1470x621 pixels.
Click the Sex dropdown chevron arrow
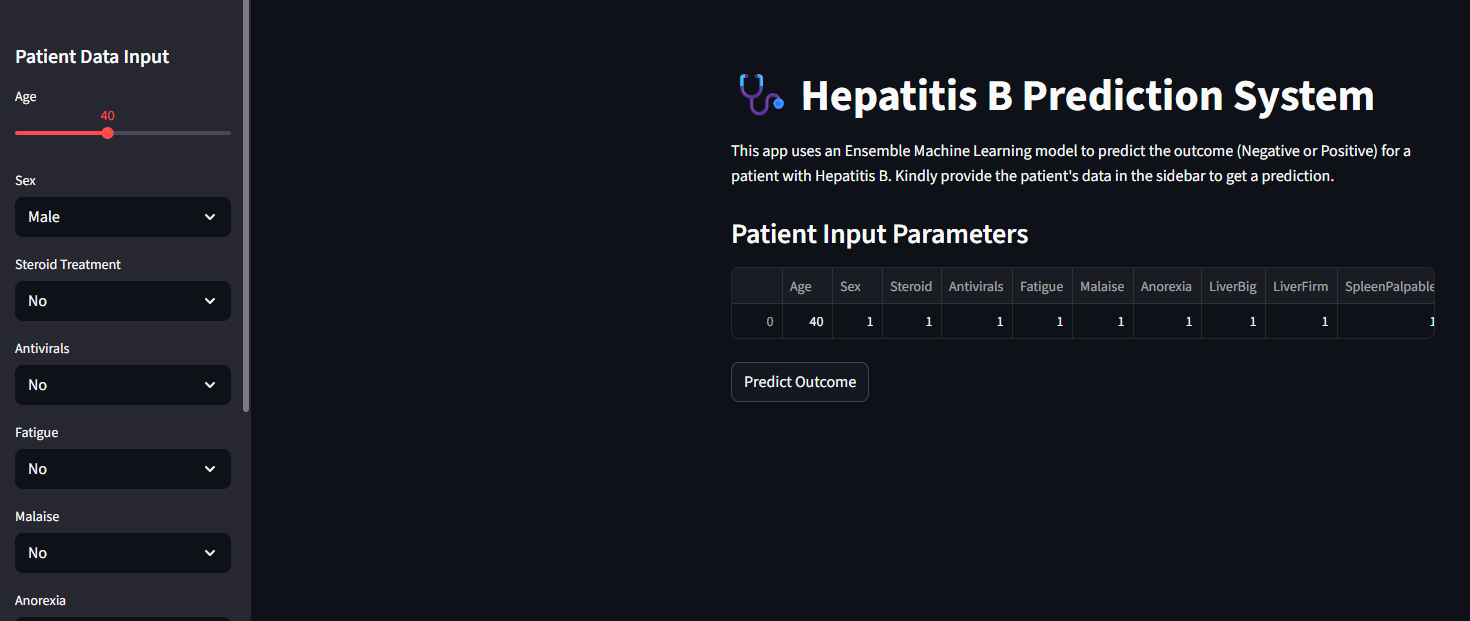coord(210,217)
